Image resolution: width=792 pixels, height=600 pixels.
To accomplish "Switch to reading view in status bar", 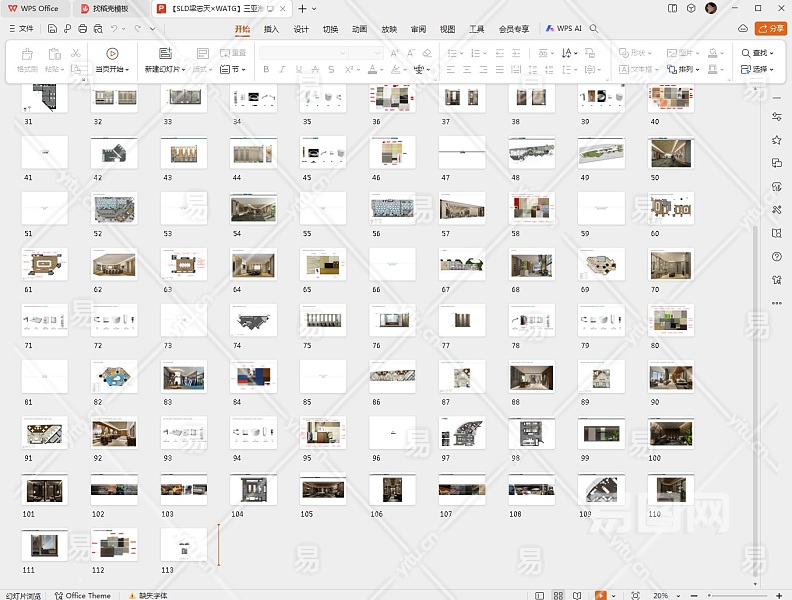I will [x=575, y=595].
